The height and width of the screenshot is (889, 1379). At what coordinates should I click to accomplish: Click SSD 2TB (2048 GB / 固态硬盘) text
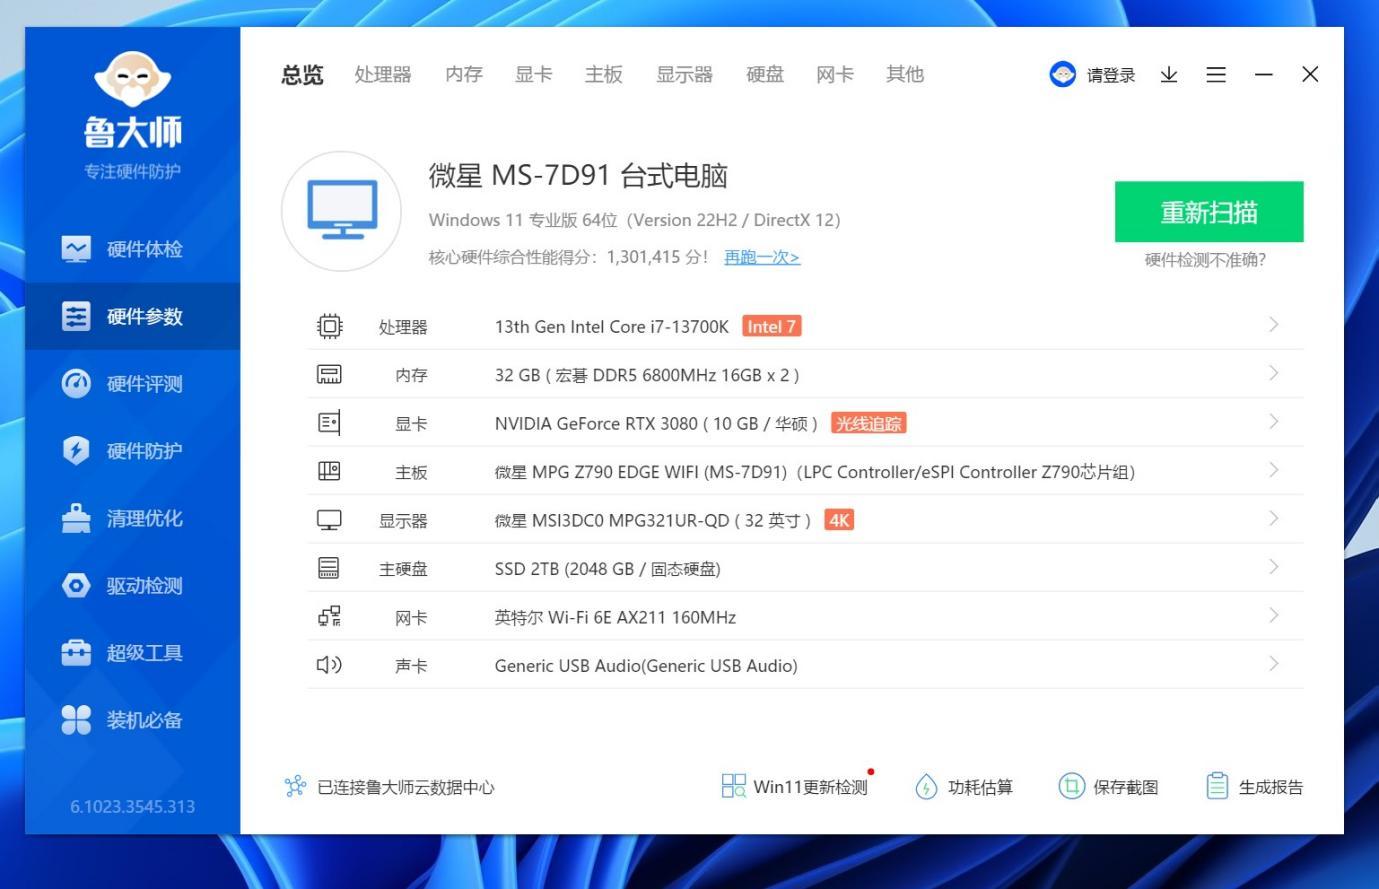click(x=607, y=569)
